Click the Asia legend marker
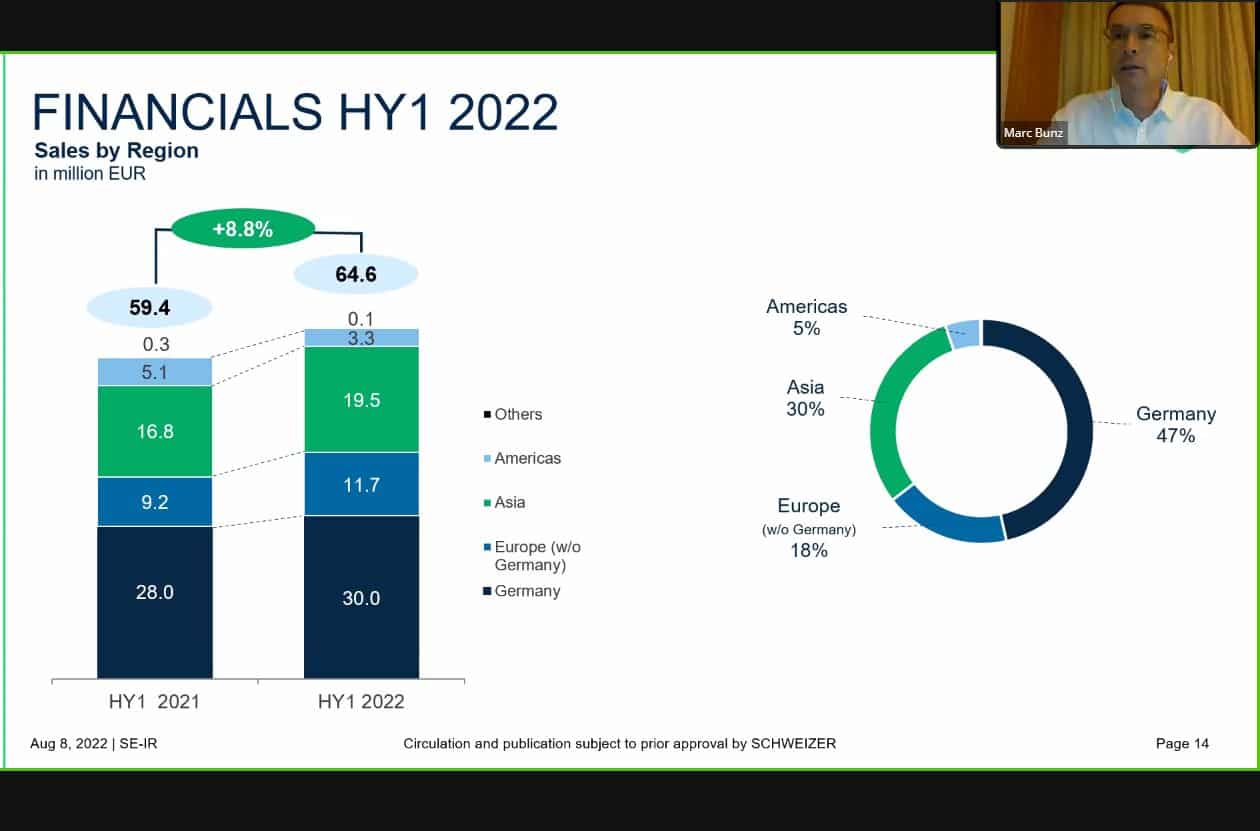The image size is (1260, 831). (487, 502)
